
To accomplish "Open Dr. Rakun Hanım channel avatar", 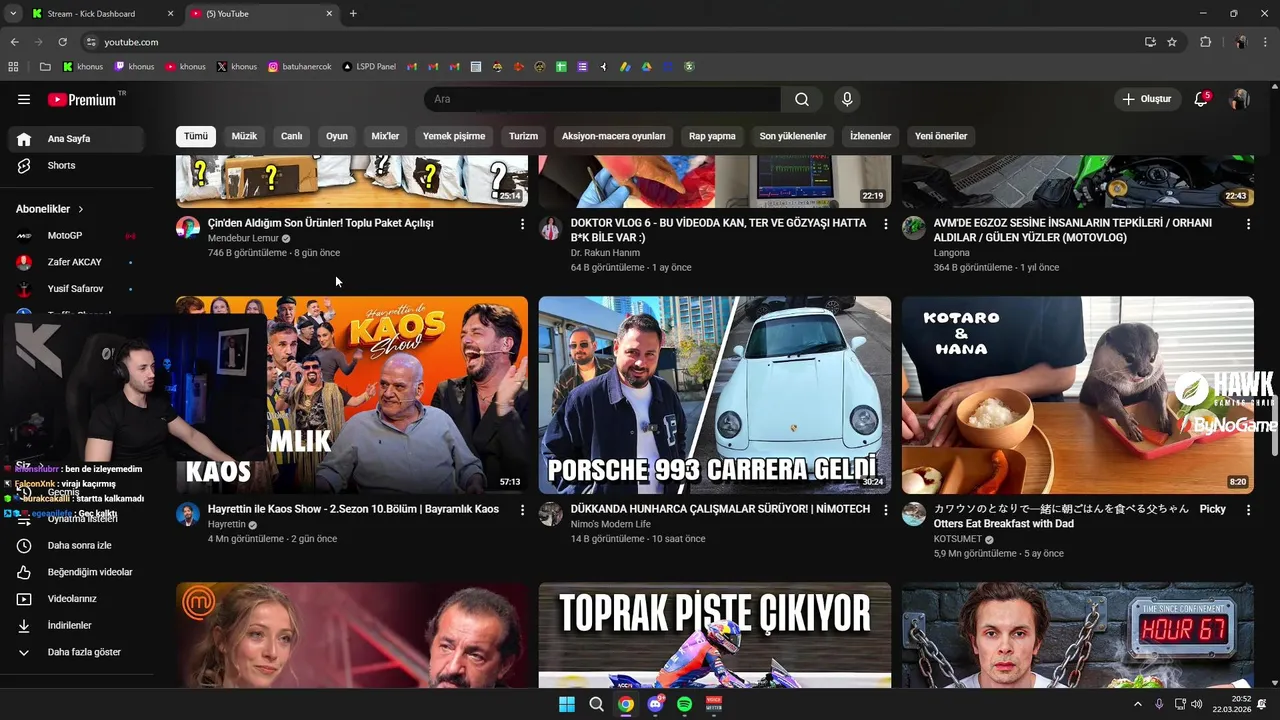I will 551,228.
